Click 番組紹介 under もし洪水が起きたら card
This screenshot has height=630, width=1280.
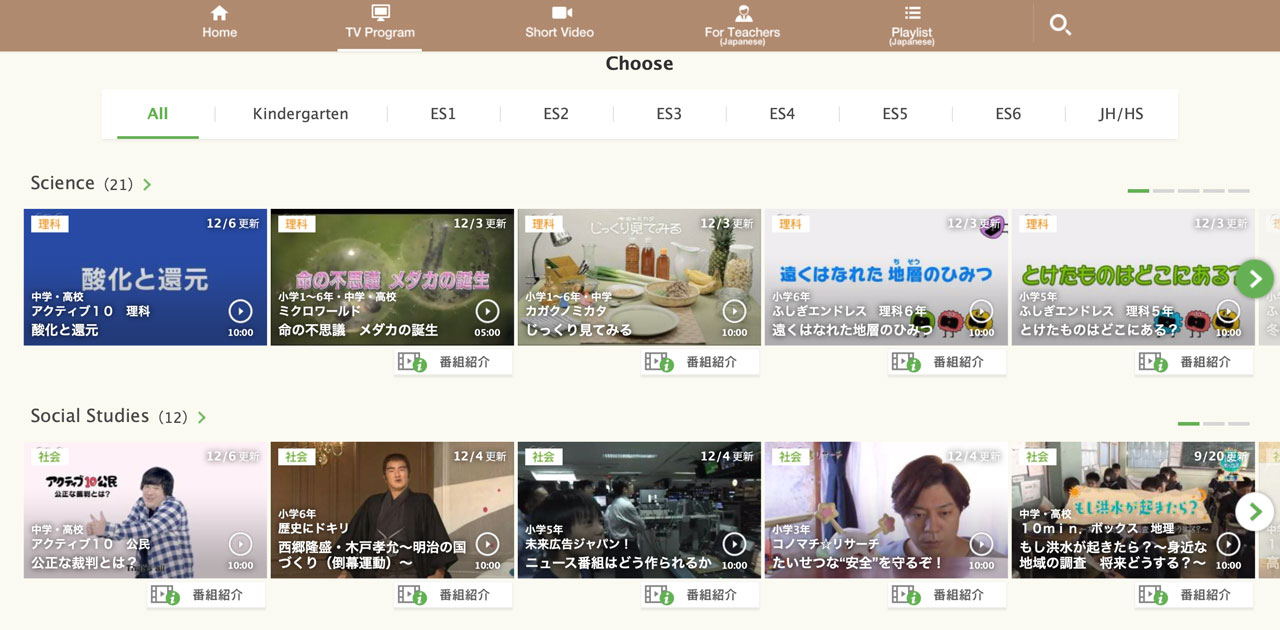coord(1194,595)
